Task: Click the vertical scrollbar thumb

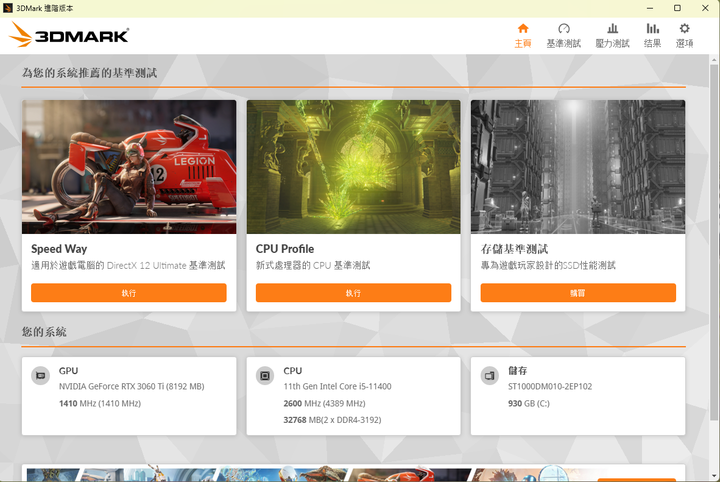Action: 714,241
